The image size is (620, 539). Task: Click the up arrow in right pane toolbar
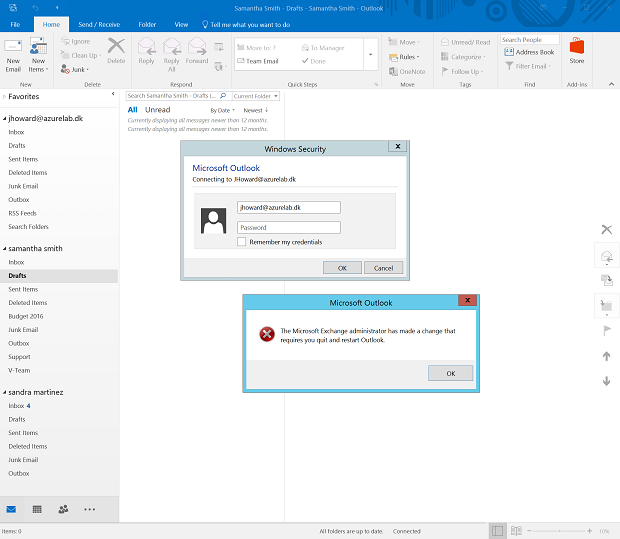[607, 356]
